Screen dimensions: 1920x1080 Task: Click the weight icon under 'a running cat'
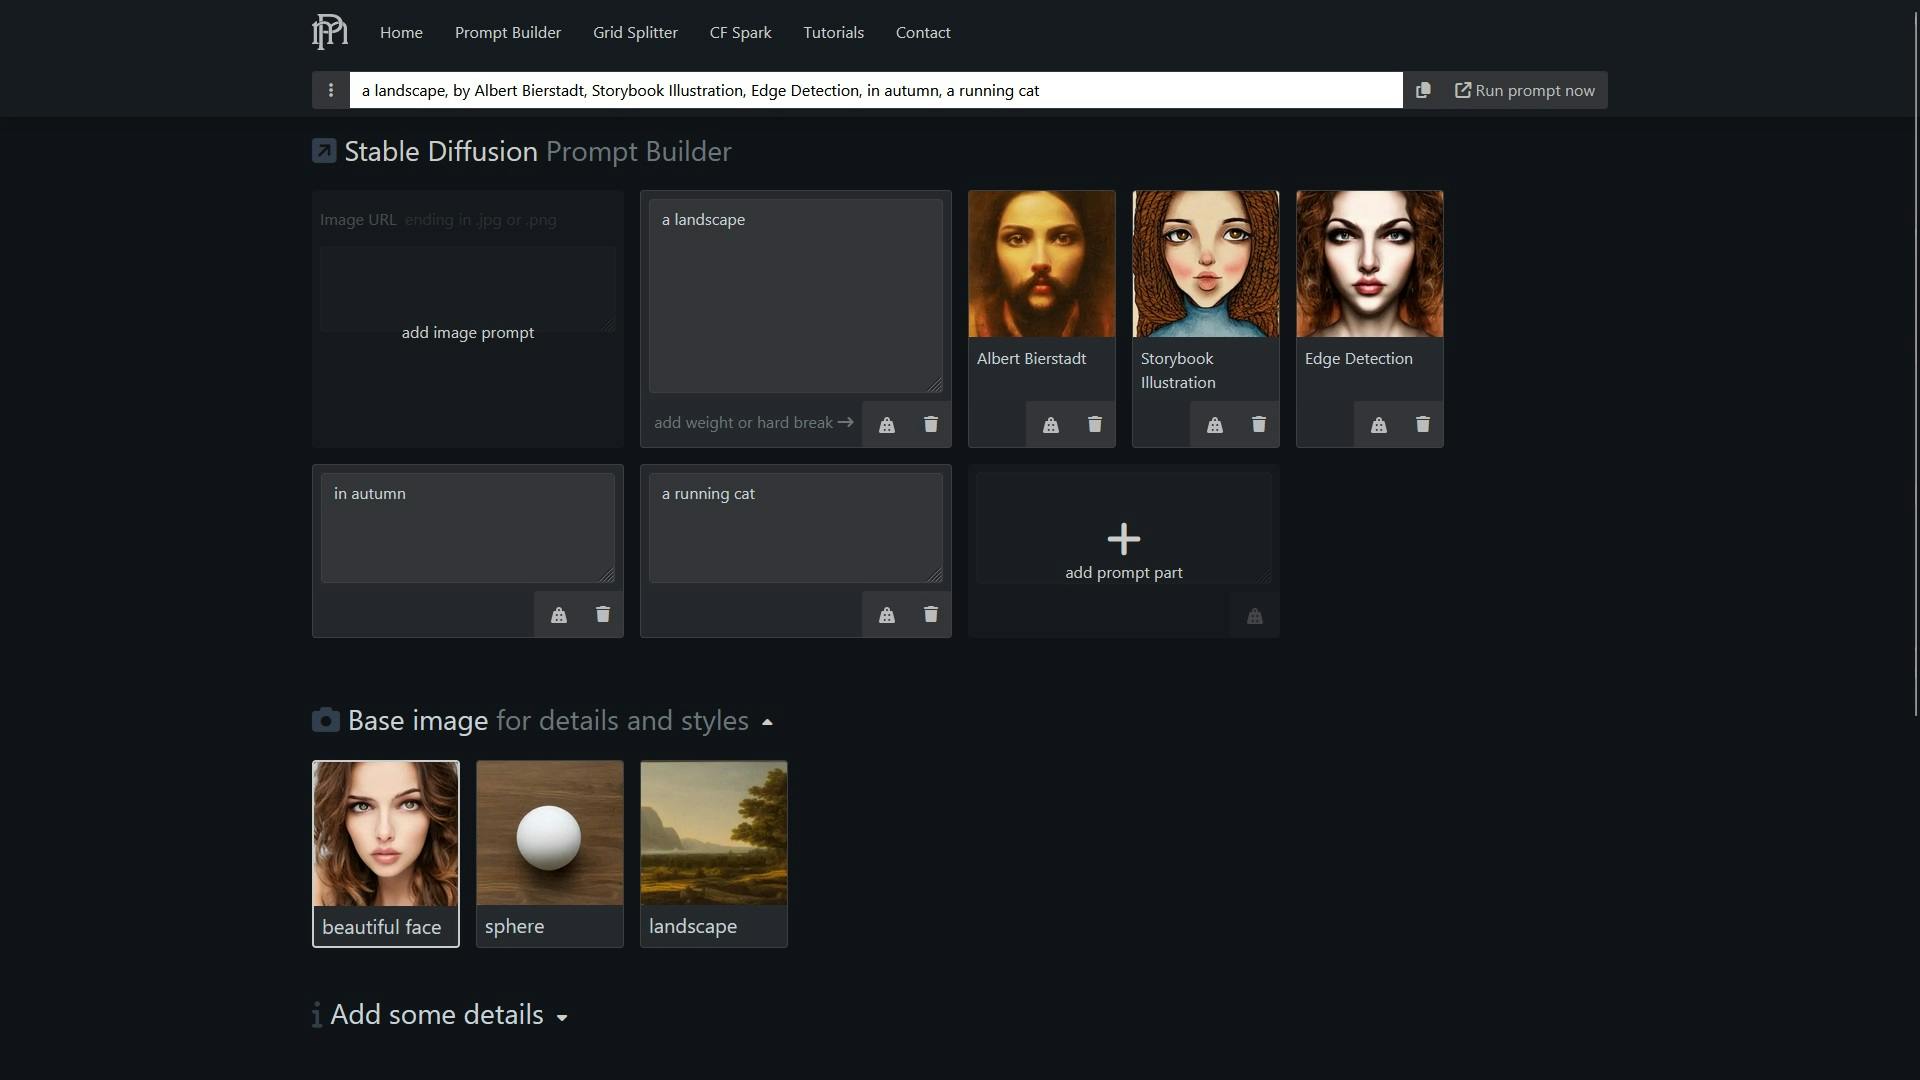[886, 614]
